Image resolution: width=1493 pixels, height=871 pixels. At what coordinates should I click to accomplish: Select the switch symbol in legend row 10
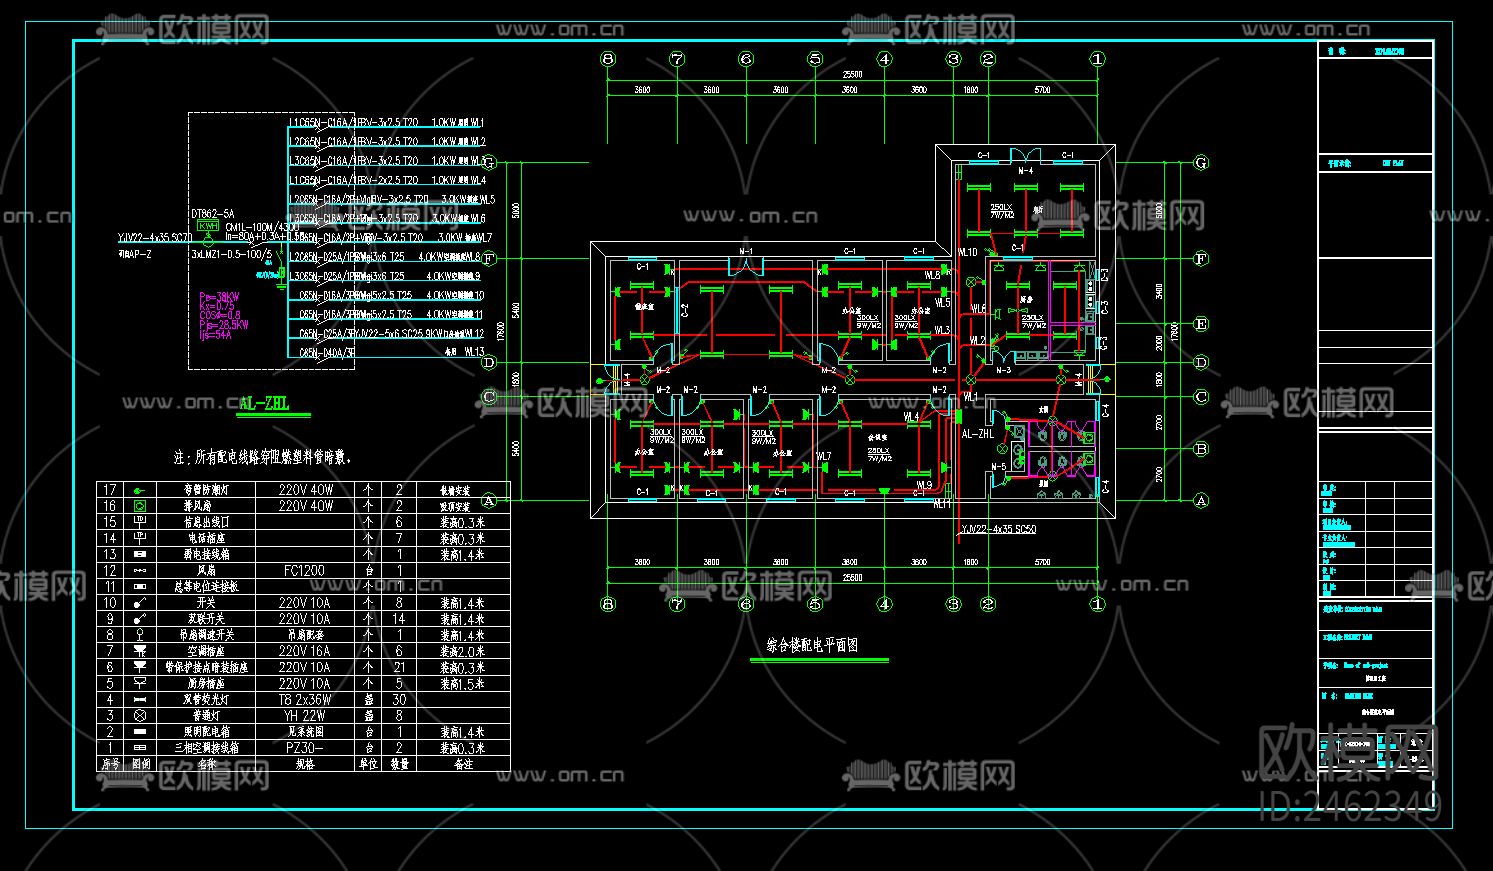(141, 602)
